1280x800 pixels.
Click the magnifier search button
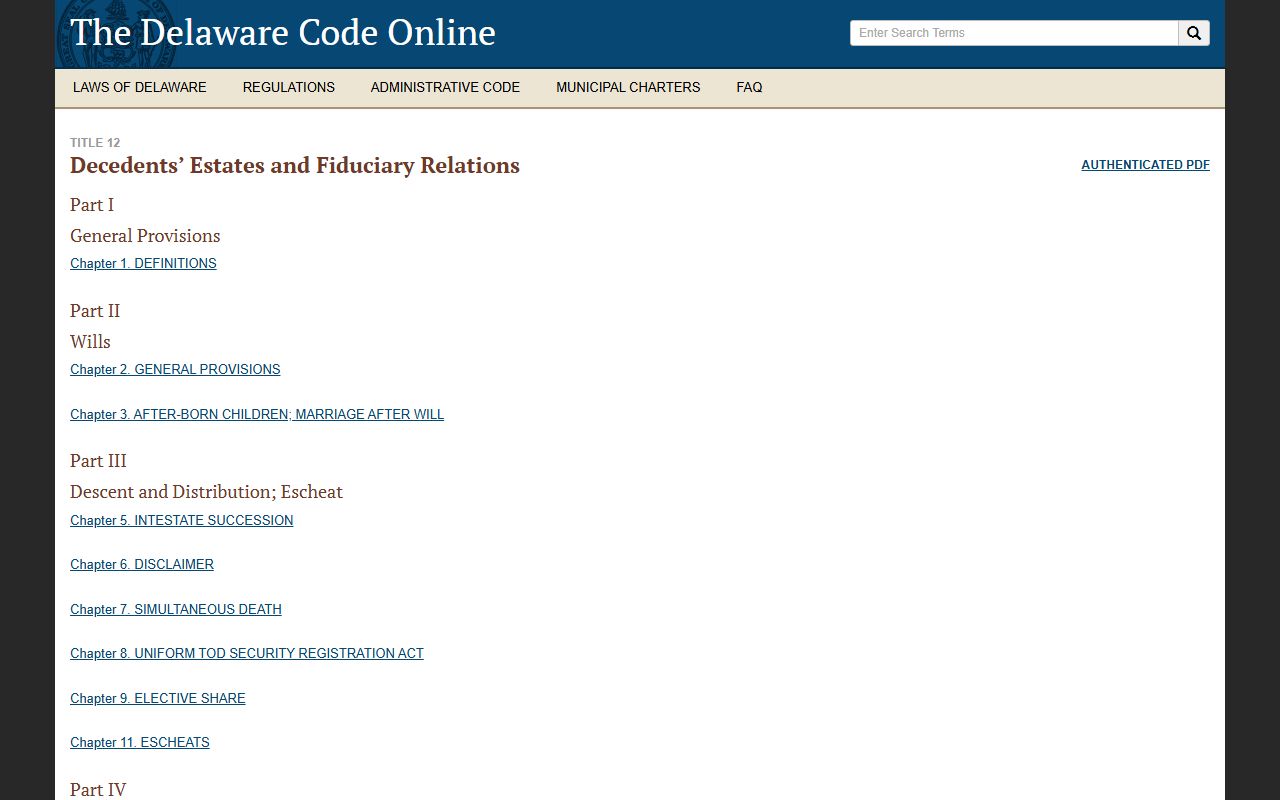pyautogui.click(x=1194, y=33)
